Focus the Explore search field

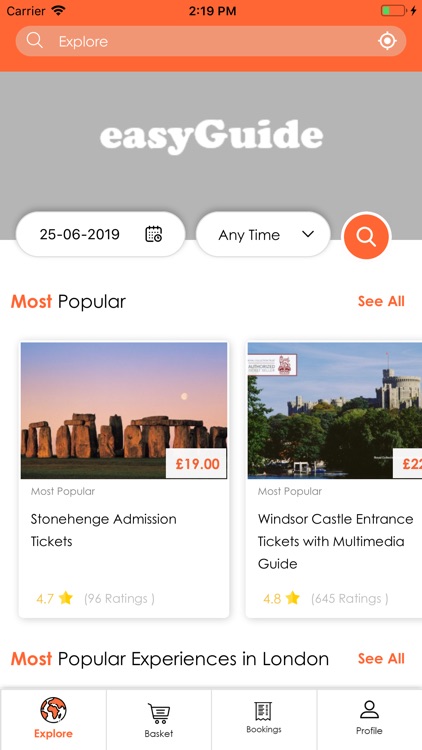(211, 41)
